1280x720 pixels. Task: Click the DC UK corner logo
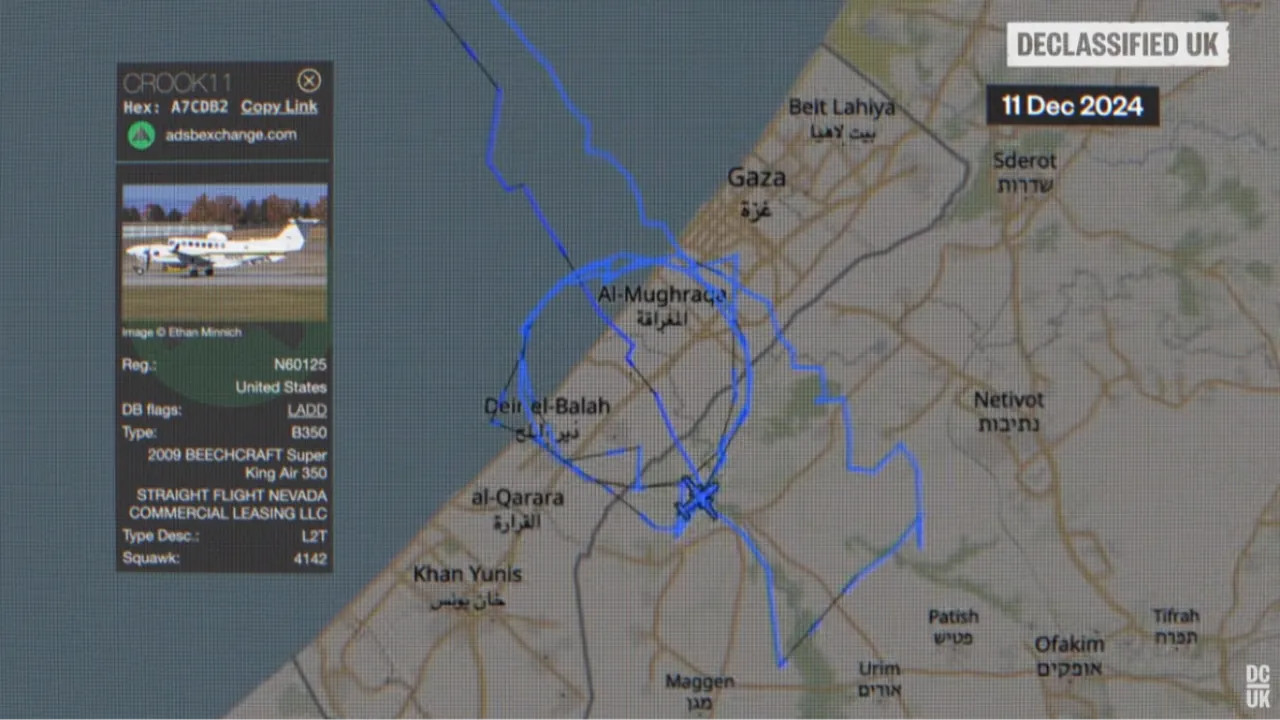tap(1257, 687)
